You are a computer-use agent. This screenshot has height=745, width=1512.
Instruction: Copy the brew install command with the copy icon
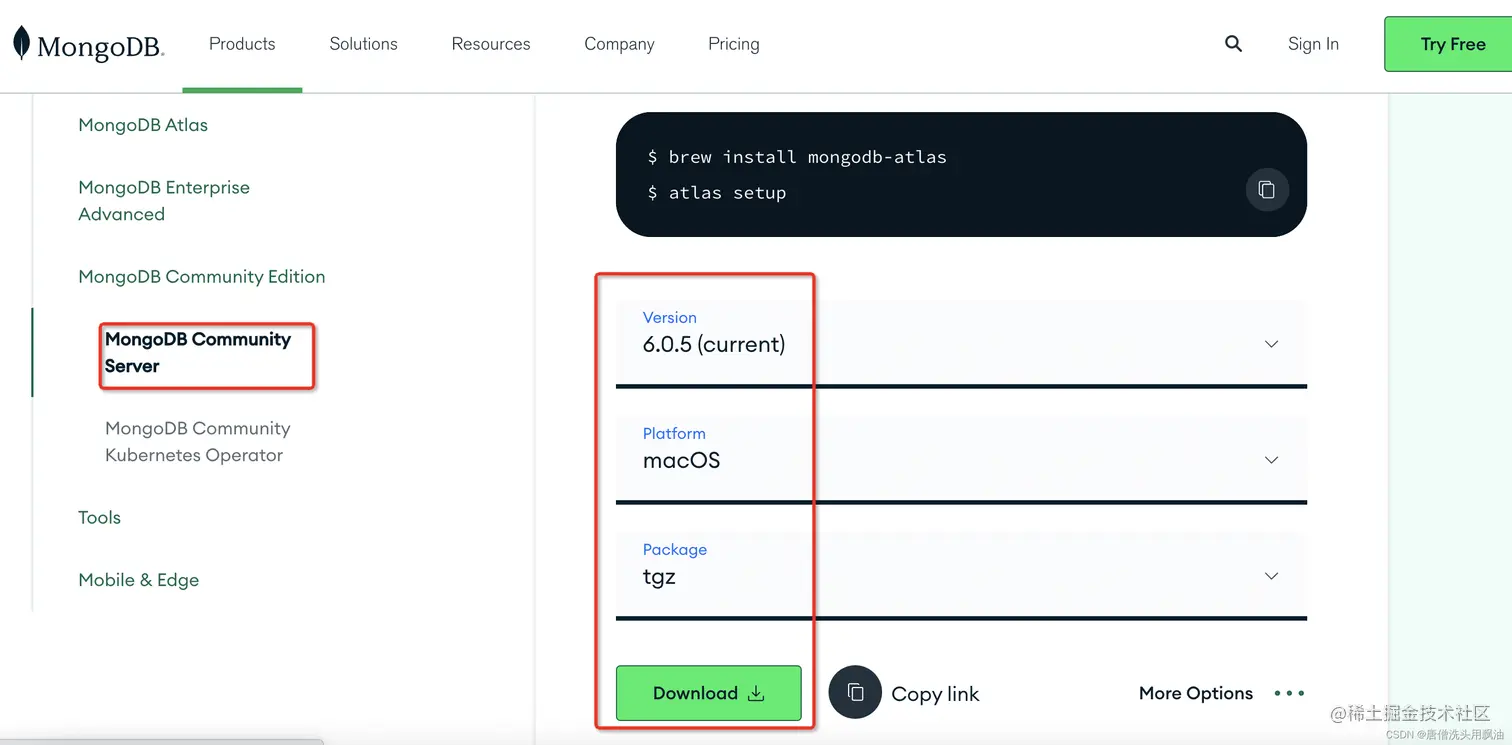pos(1266,190)
